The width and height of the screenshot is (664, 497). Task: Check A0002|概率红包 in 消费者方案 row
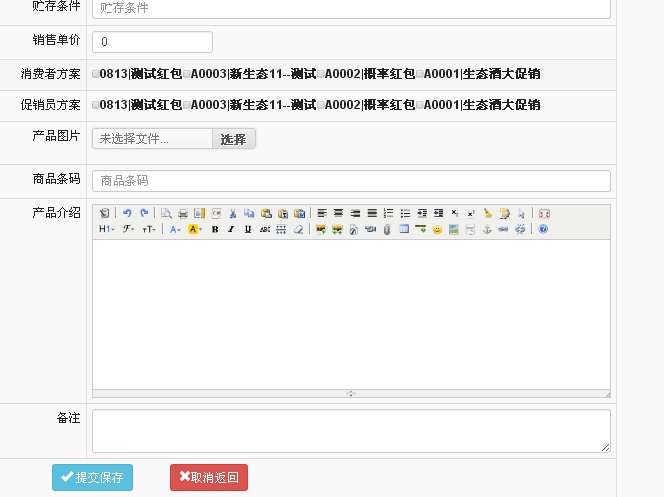321,74
